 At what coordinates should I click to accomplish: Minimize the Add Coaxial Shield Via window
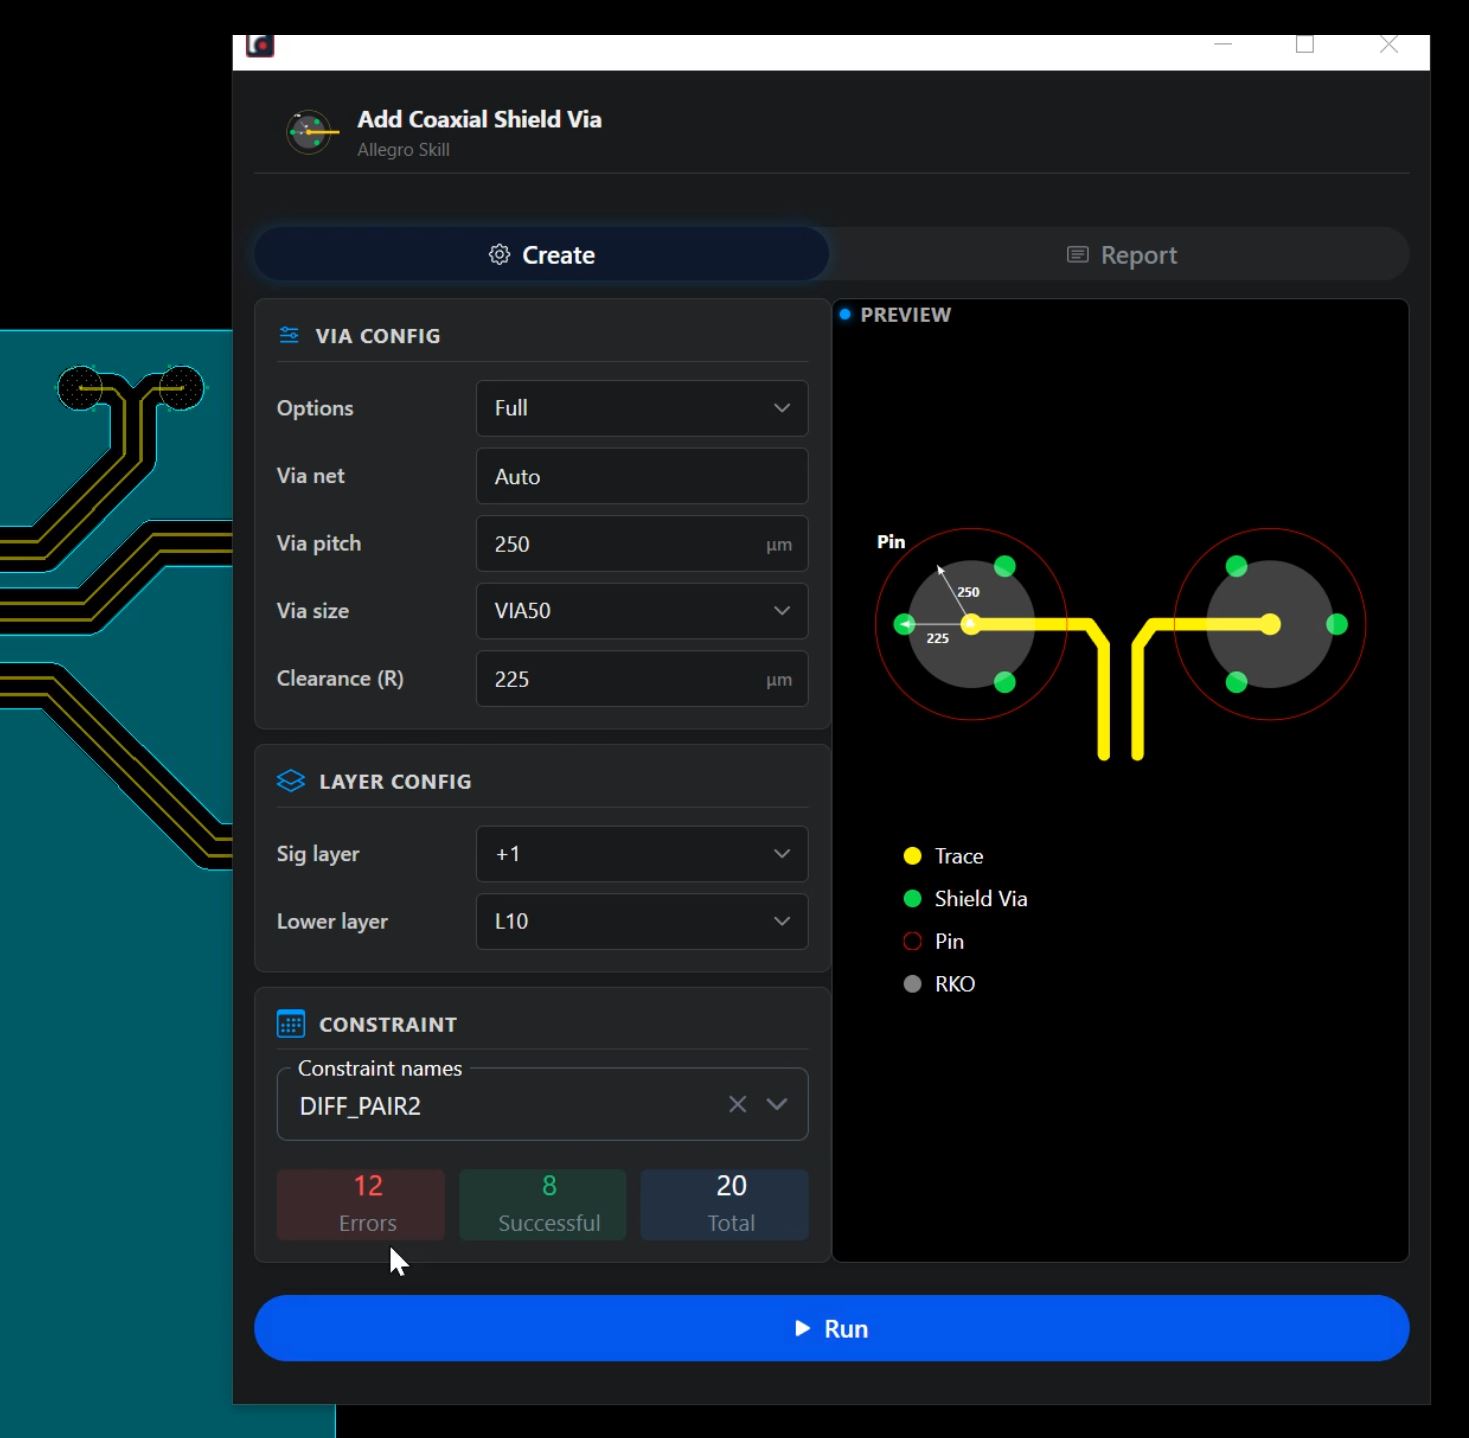click(x=1222, y=44)
